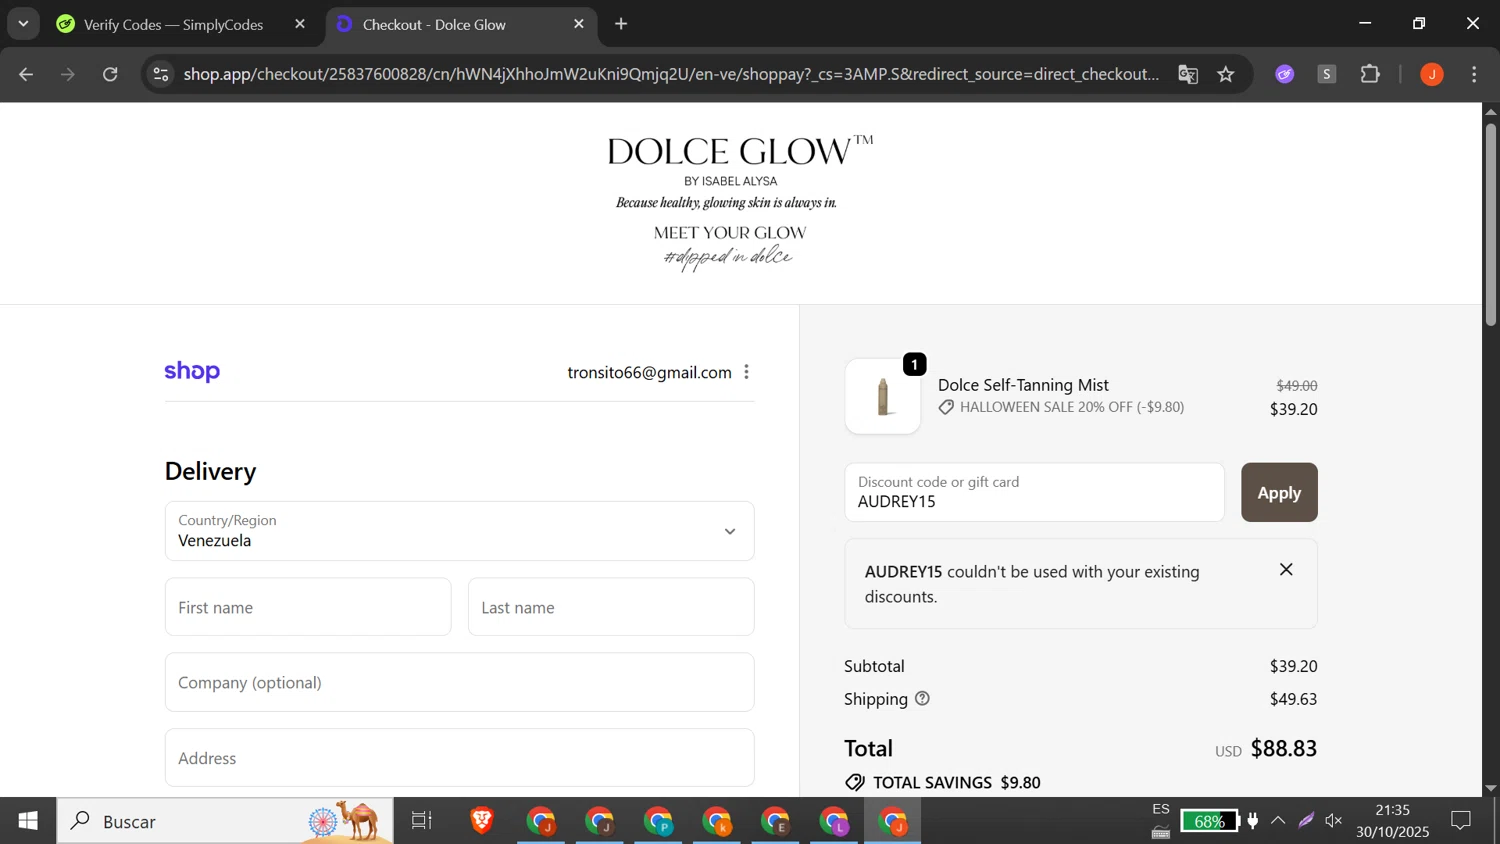Click the muted volume icon
Screen dimensions: 1500x844
[1334, 821]
